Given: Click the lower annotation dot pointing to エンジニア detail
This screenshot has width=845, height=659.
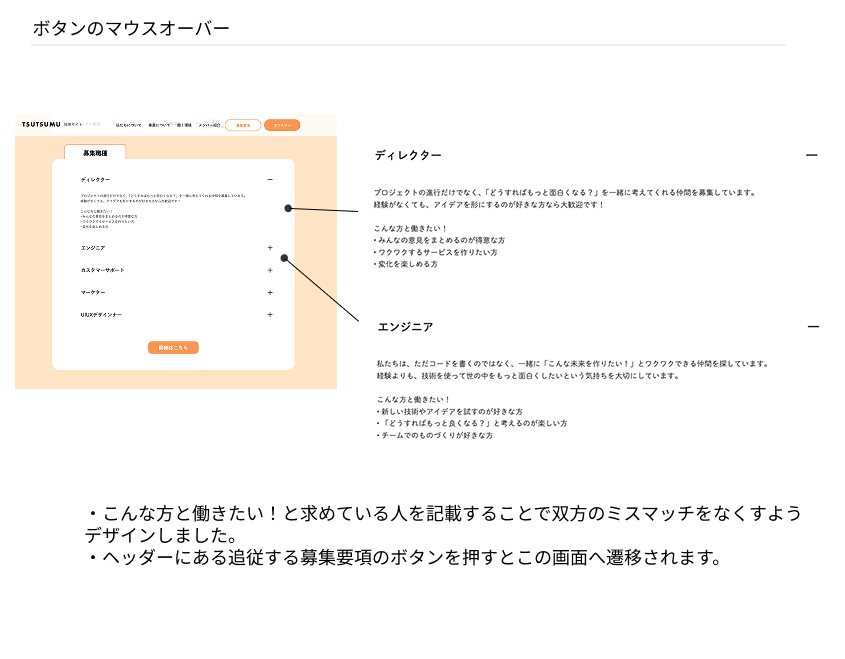Looking at the screenshot, I should [x=284, y=258].
